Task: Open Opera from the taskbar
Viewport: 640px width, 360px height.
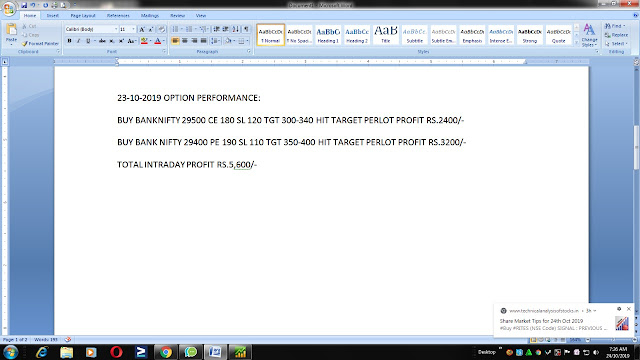Action: [x=116, y=352]
